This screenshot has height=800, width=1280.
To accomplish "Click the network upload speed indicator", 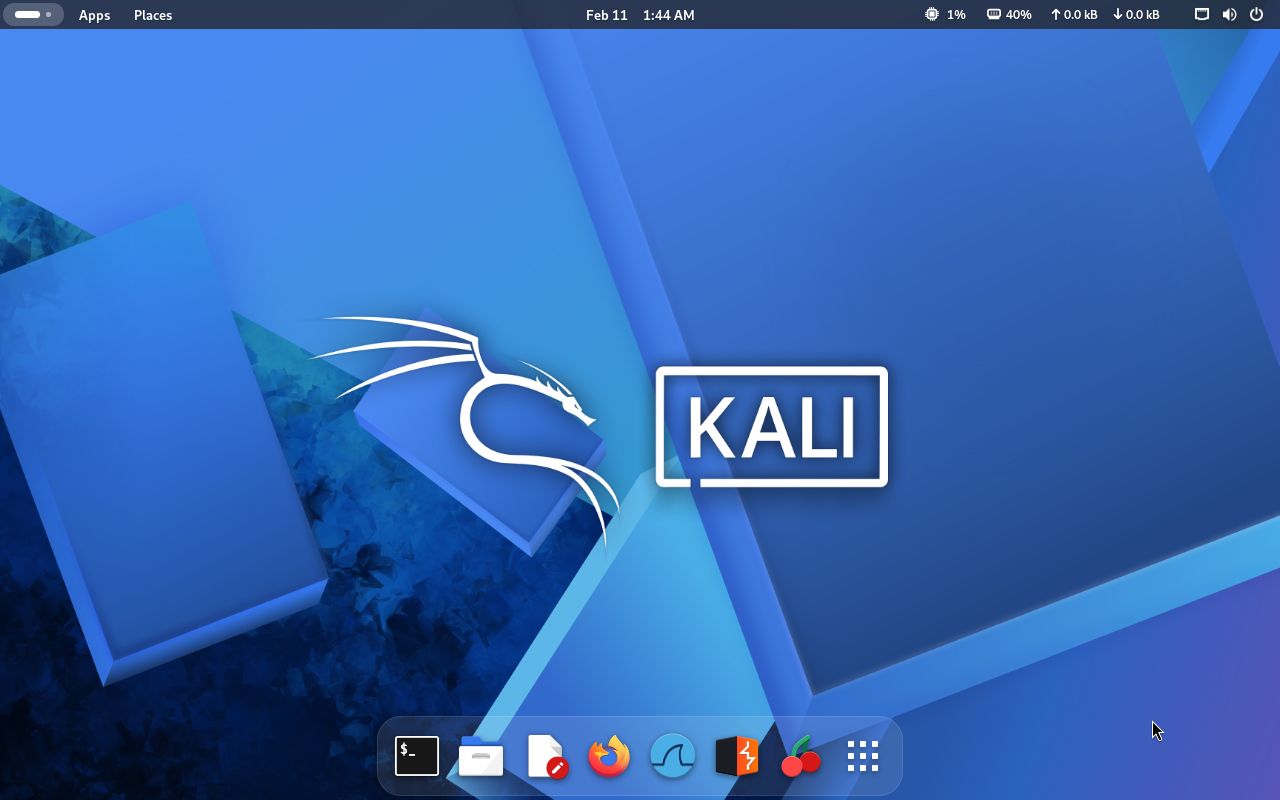I will point(1073,15).
